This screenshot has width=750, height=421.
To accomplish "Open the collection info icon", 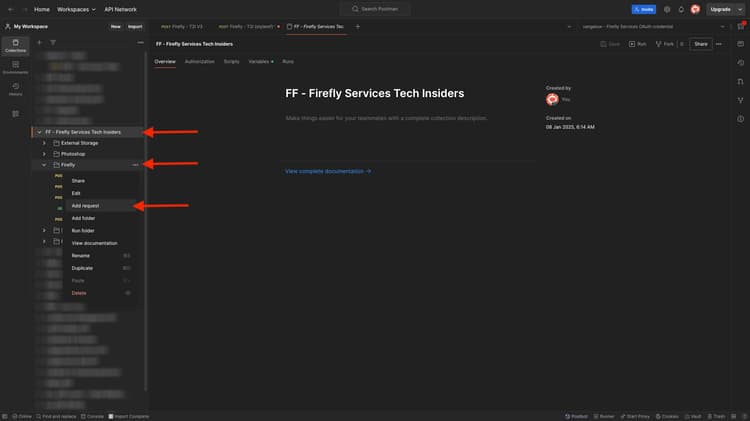I will coord(740,119).
